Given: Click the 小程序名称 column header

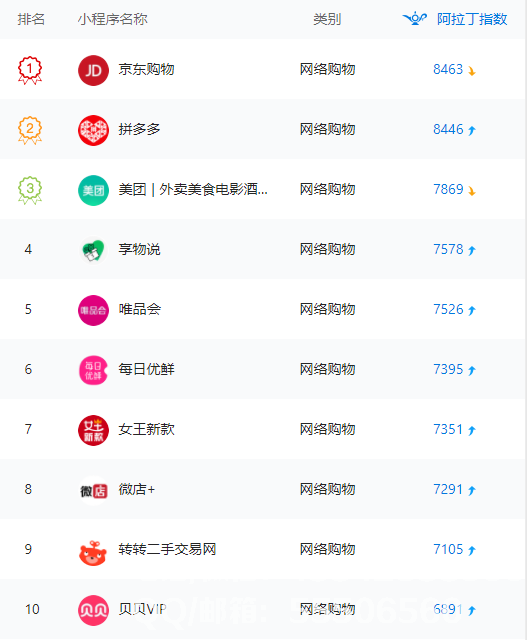Looking at the screenshot, I should [x=113, y=19].
